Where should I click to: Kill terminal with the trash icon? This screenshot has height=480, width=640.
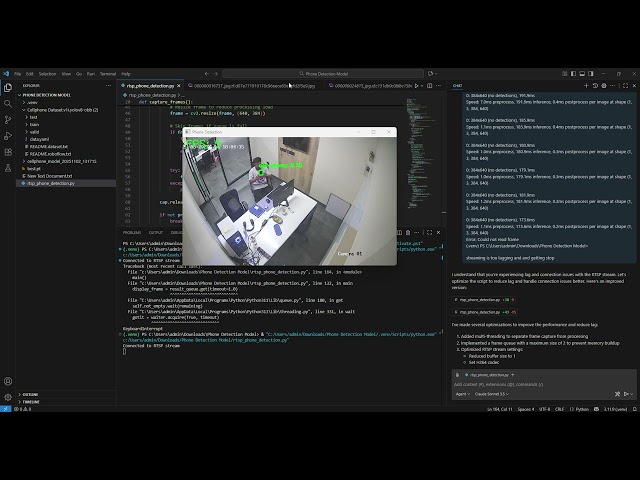408,233
